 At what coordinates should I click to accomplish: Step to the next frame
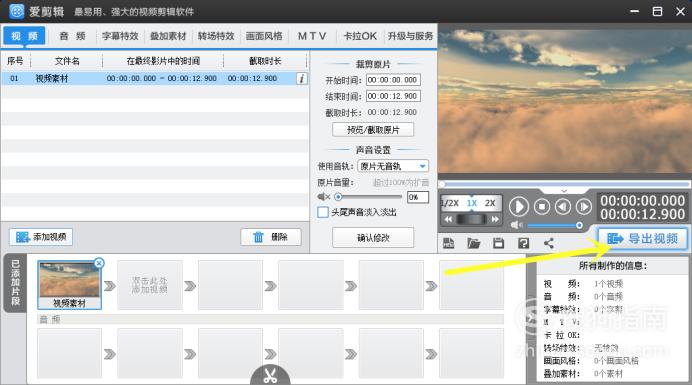click(584, 207)
